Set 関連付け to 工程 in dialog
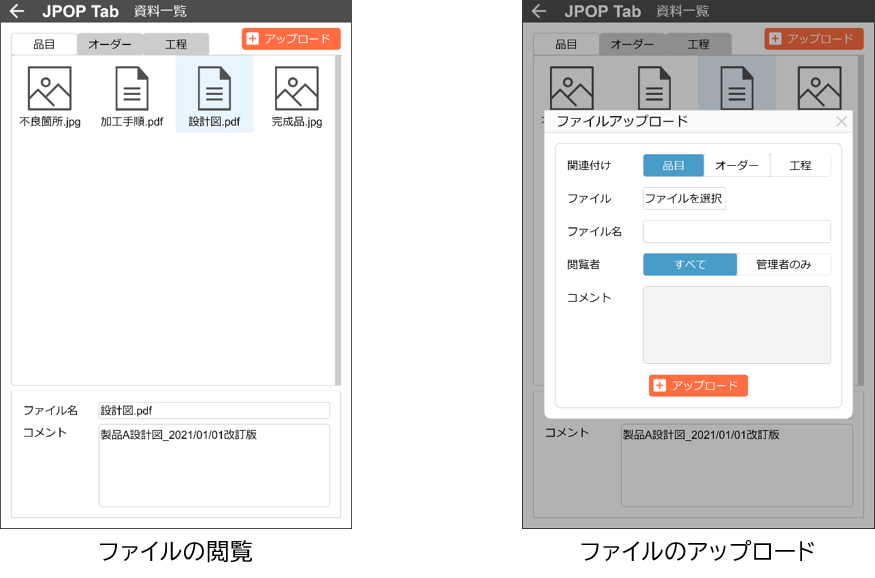The image size is (875, 578). pyautogui.click(x=800, y=165)
